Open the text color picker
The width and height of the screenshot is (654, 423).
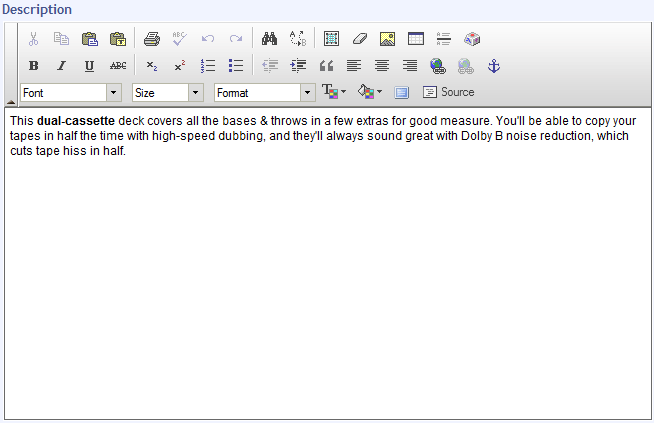point(333,92)
